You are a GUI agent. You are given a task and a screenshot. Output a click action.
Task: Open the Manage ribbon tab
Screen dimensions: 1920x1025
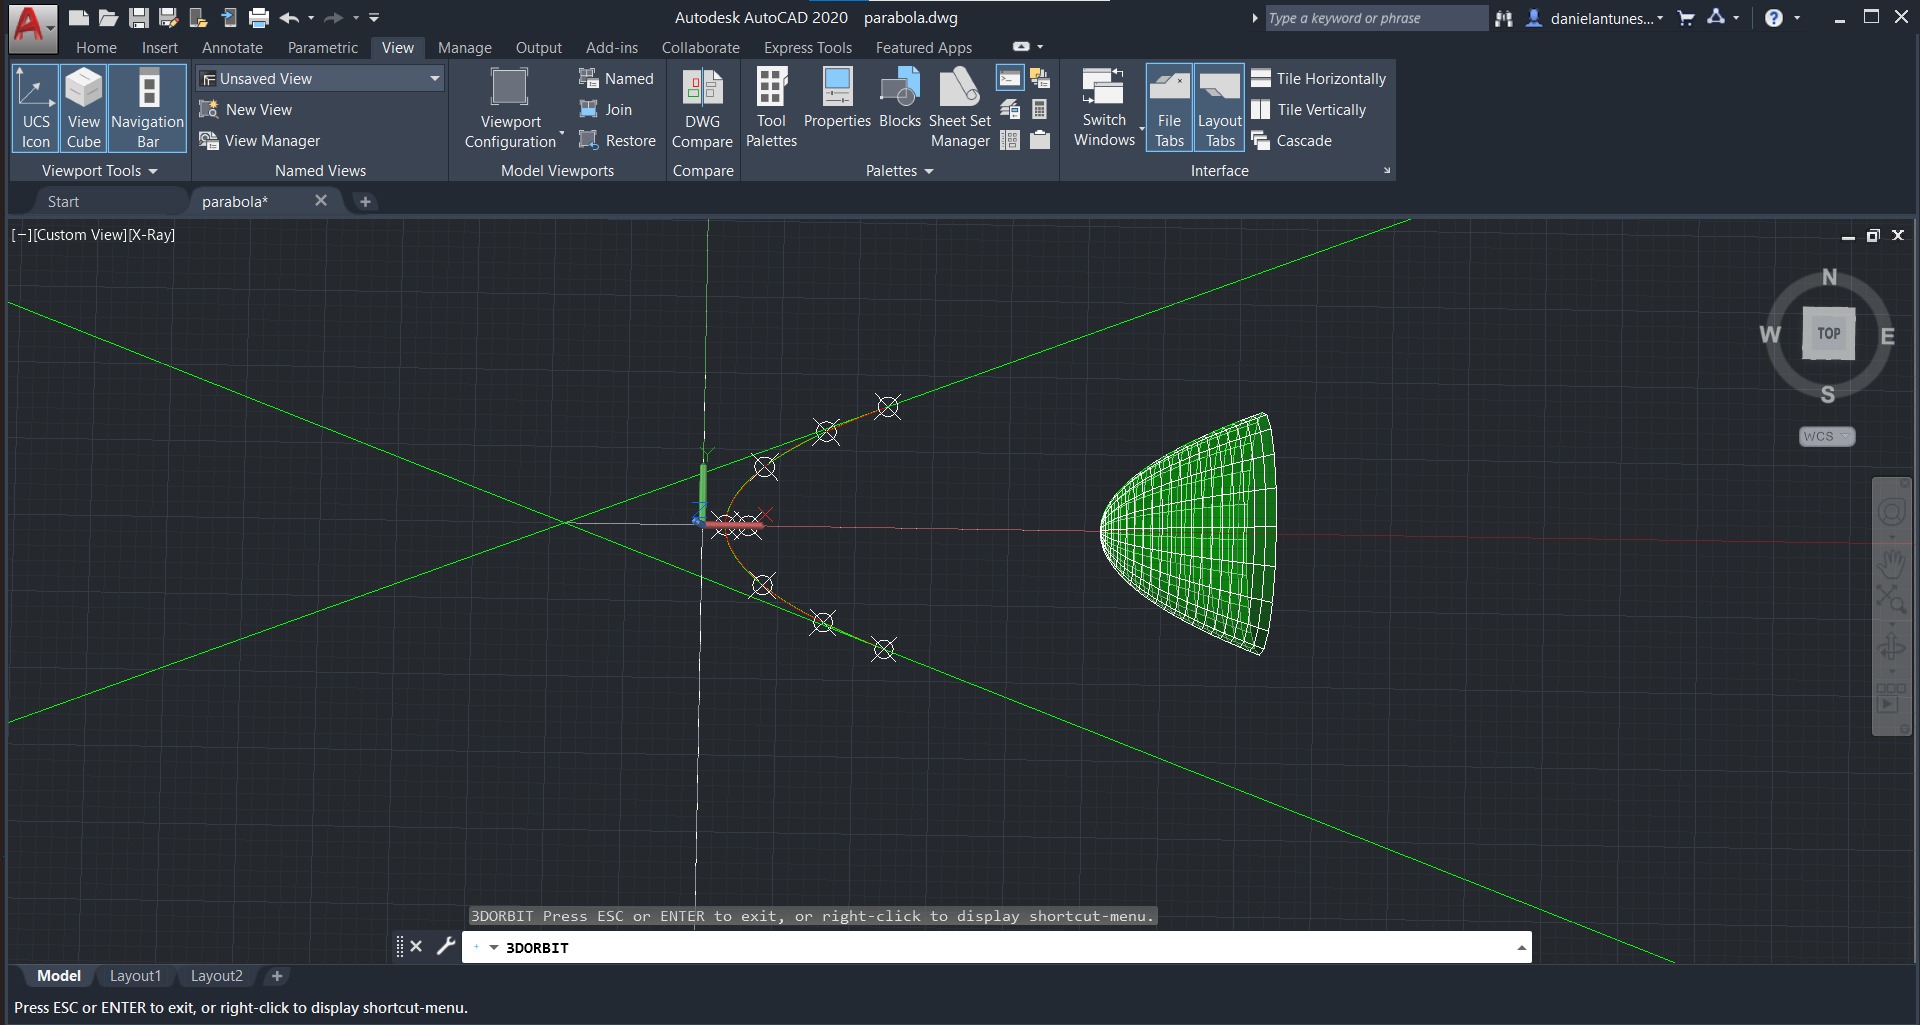click(464, 47)
